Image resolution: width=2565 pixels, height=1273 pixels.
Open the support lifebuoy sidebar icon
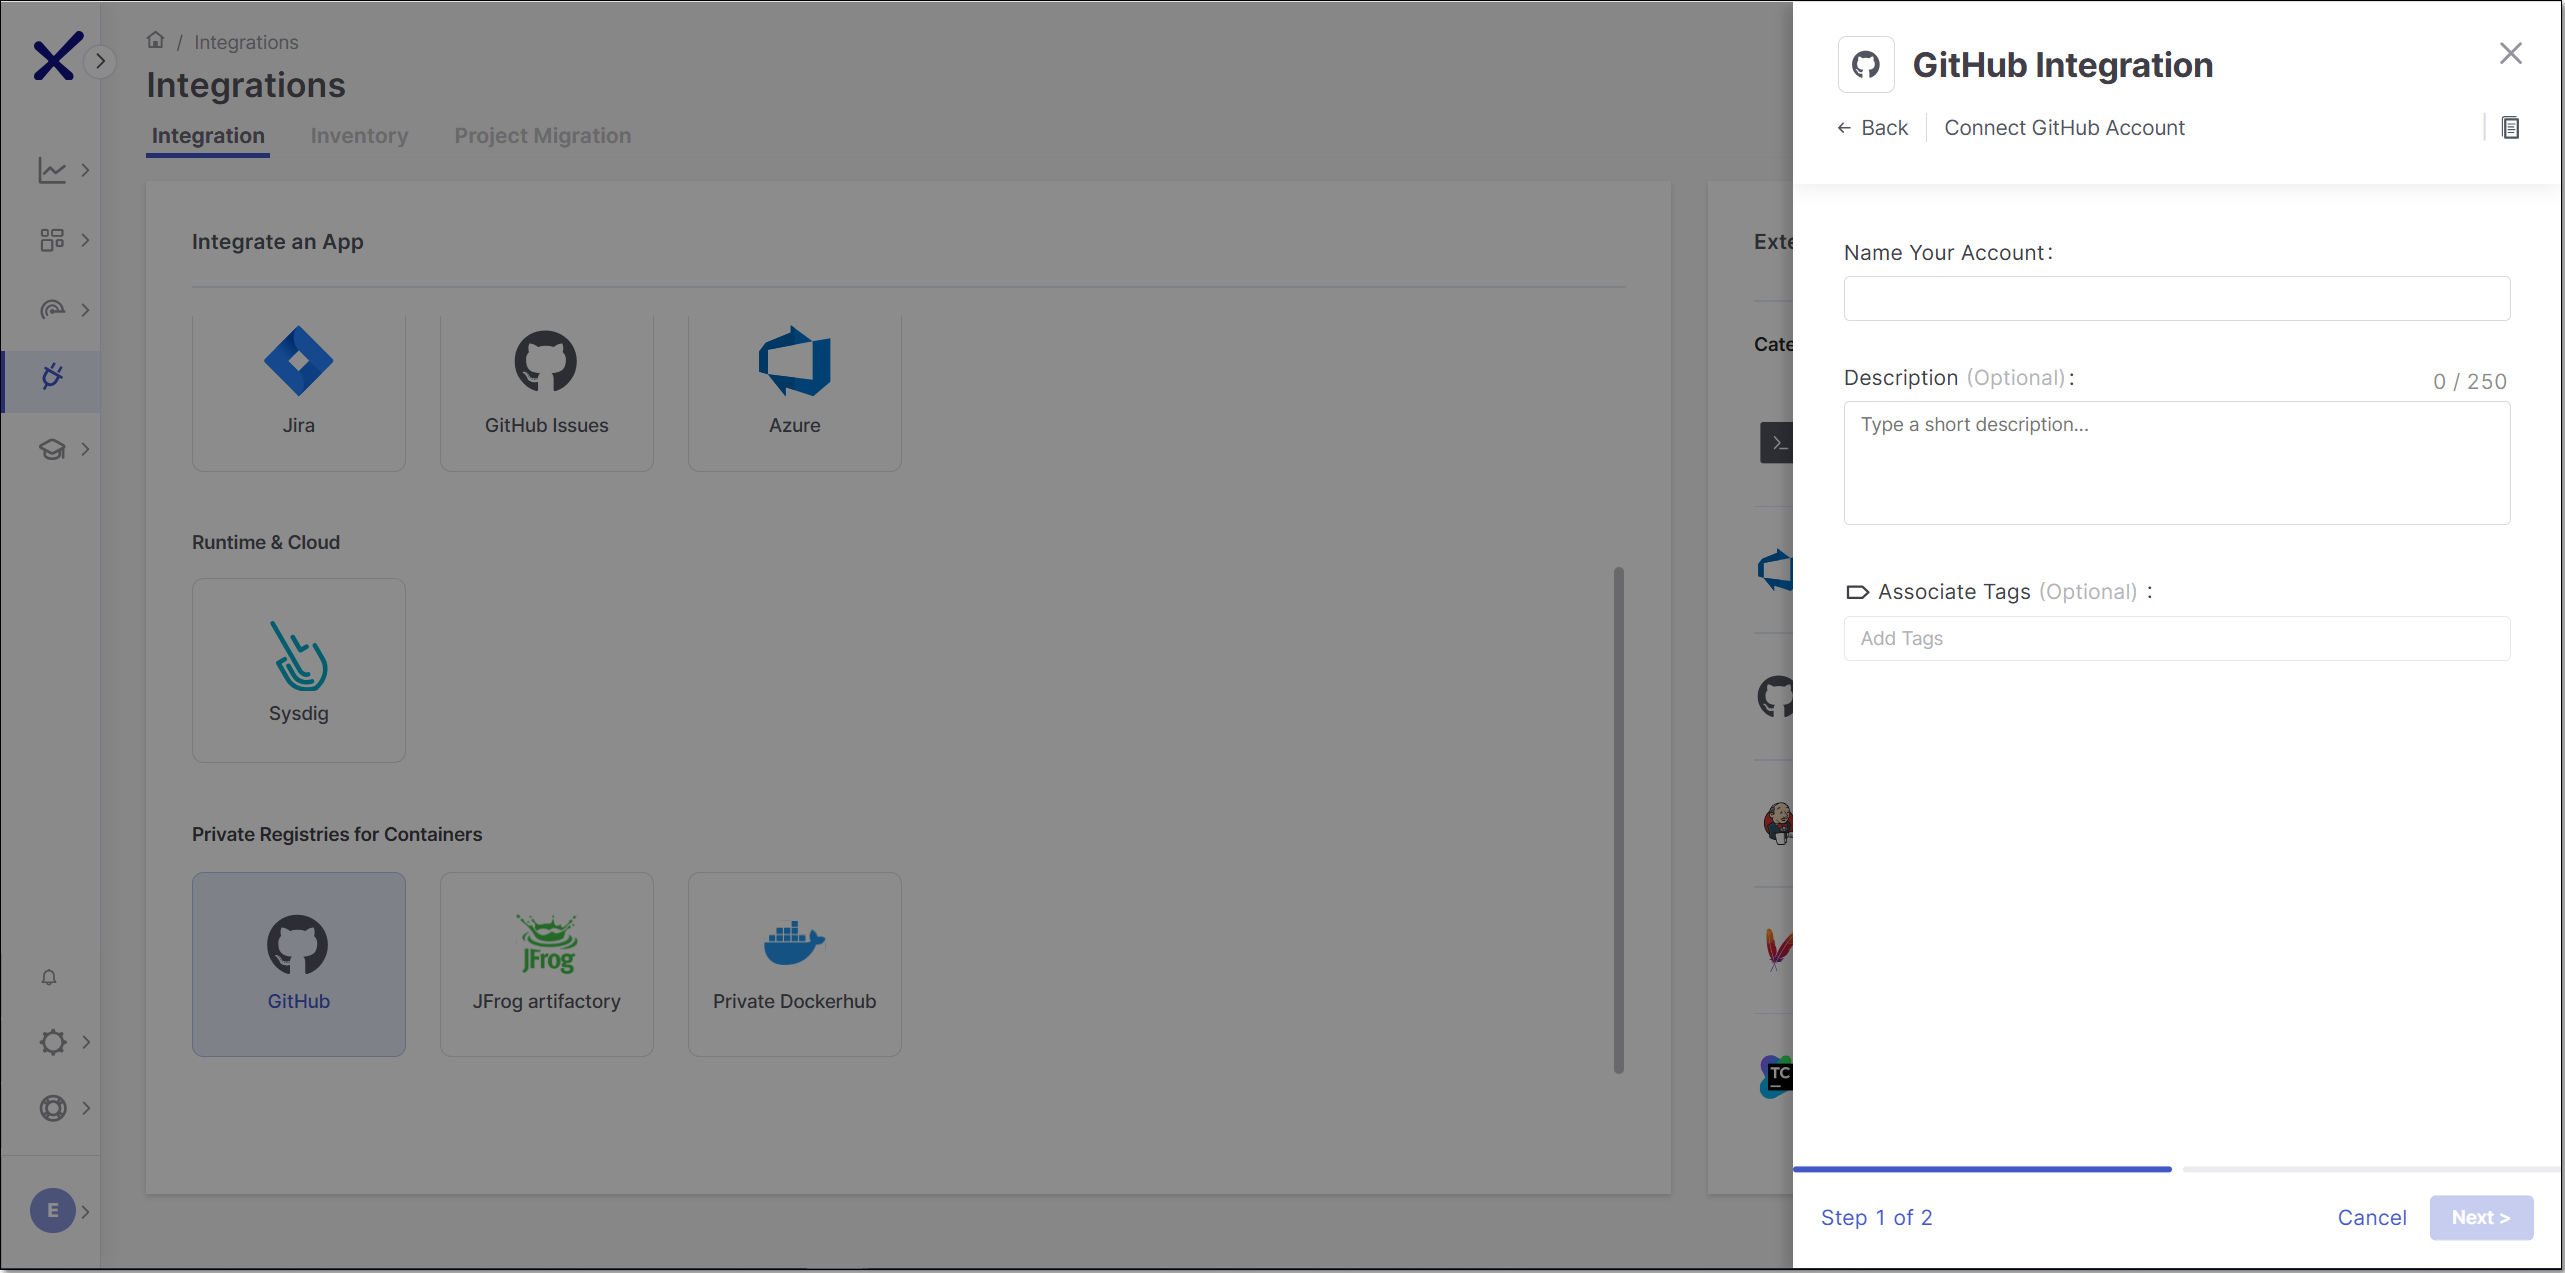pos(53,1108)
